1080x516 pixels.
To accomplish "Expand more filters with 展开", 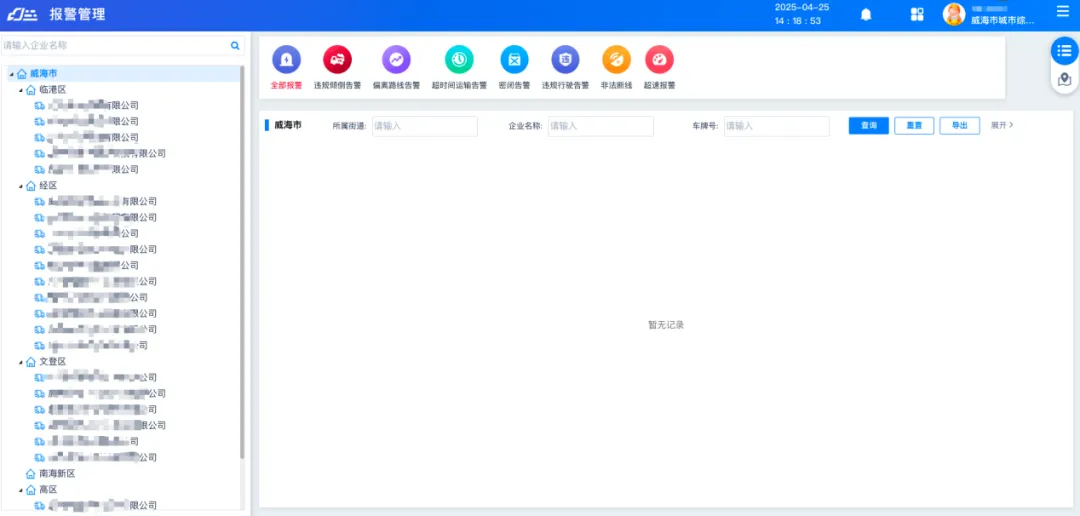I will pos(1002,126).
